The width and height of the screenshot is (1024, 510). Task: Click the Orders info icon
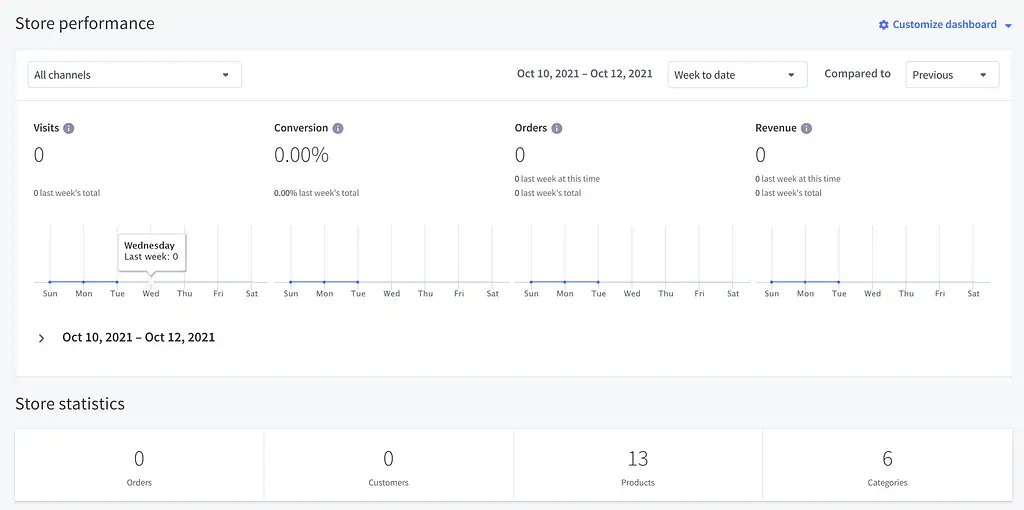557,129
